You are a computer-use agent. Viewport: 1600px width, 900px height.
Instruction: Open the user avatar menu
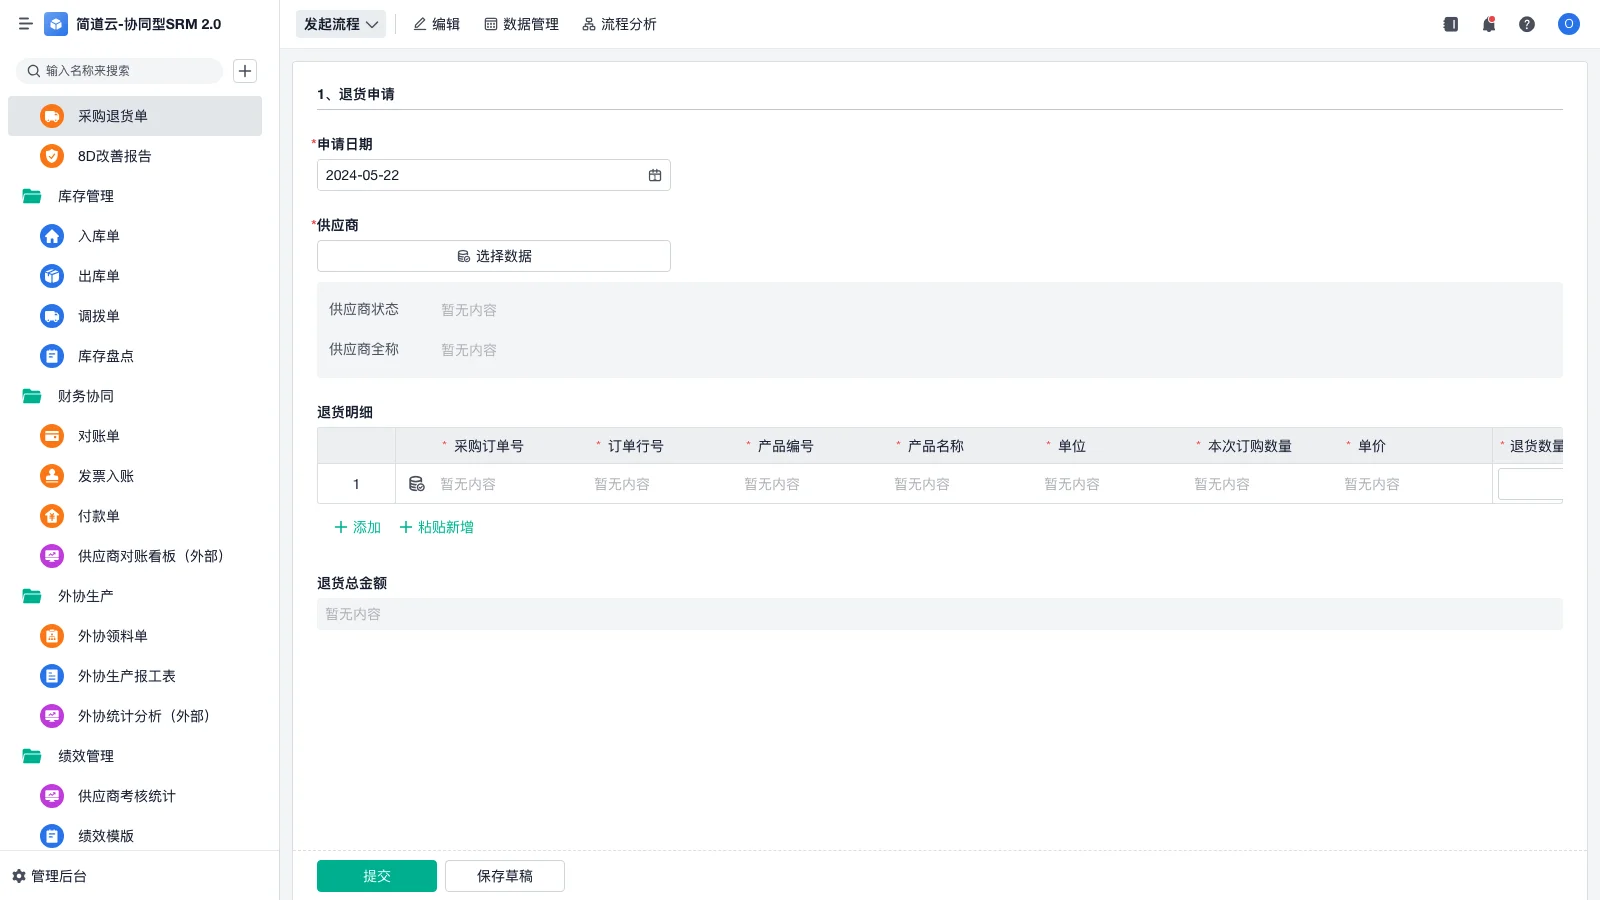pos(1569,24)
